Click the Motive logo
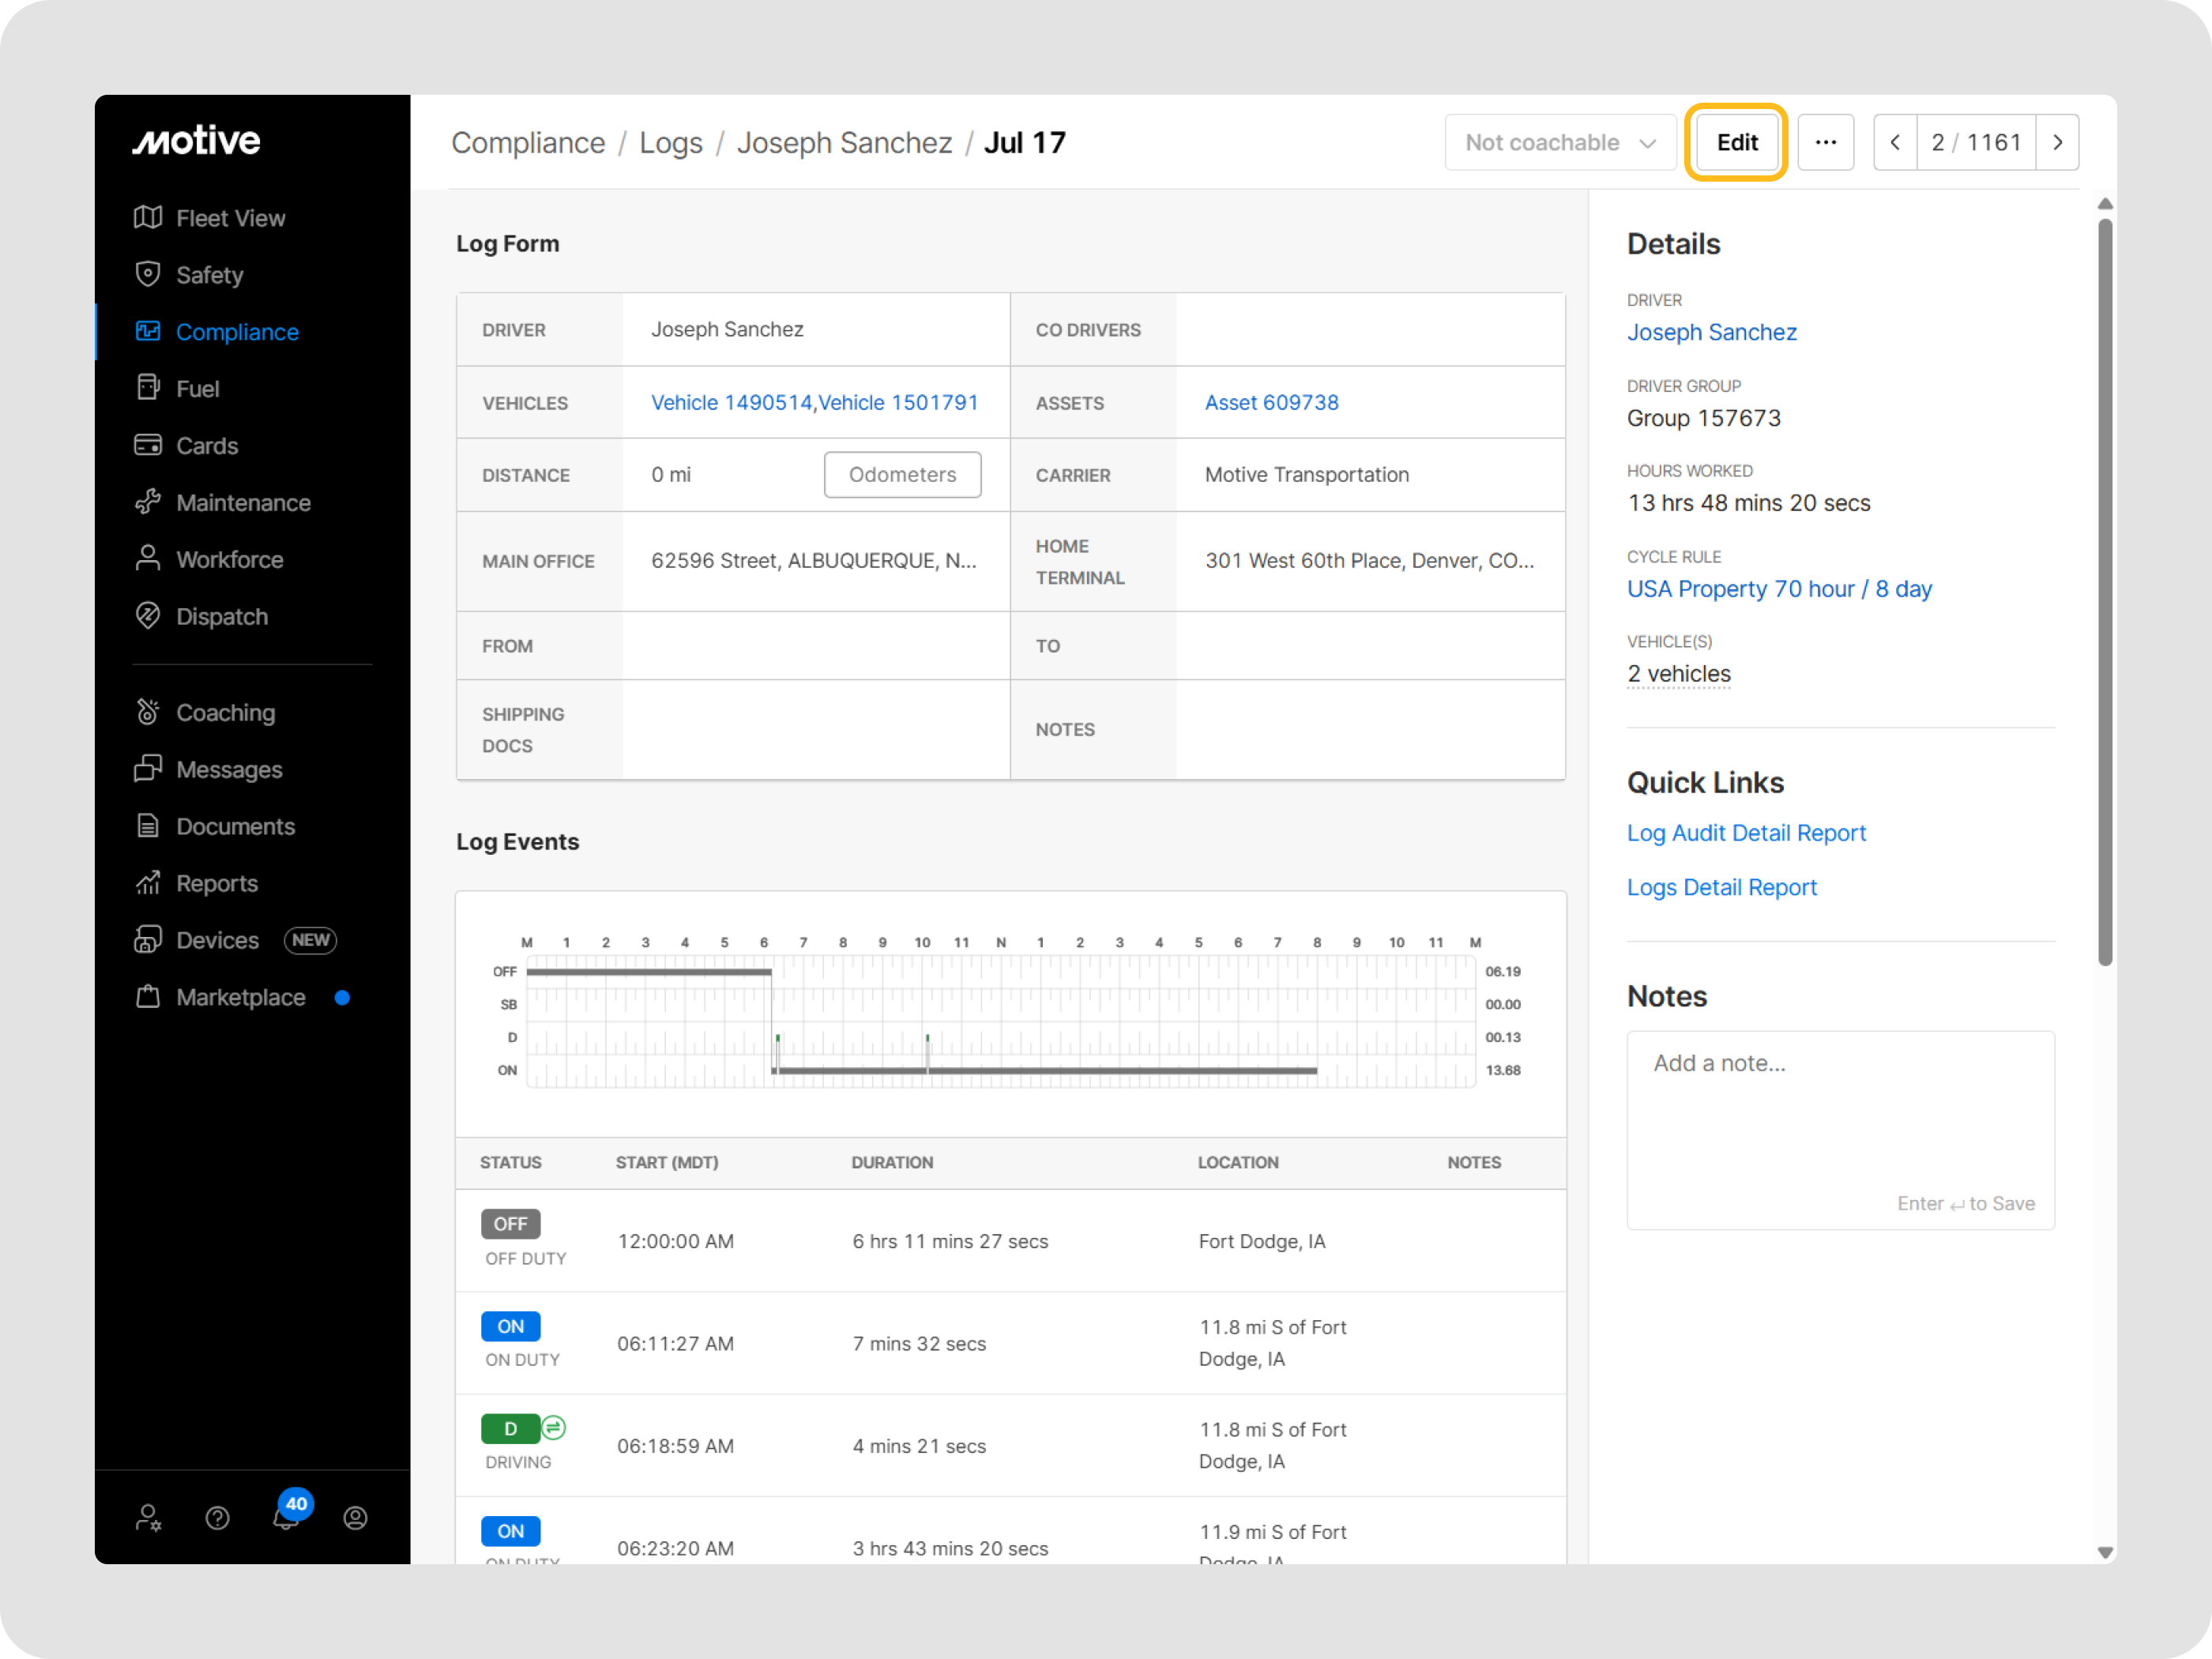 pos(197,141)
